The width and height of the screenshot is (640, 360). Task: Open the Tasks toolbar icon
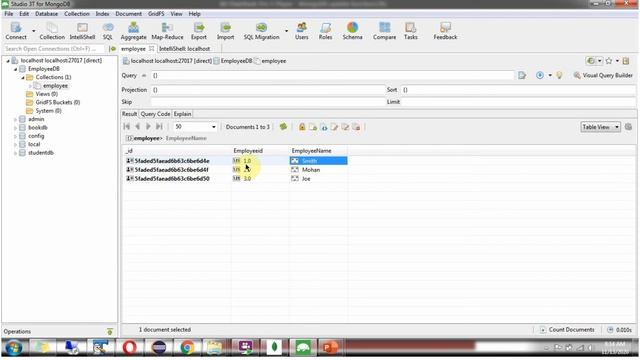(411, 31)
